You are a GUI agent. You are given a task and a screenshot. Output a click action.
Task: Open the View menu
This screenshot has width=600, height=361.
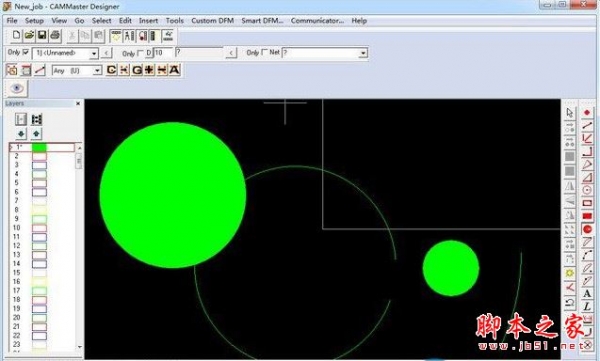point(59,21)
